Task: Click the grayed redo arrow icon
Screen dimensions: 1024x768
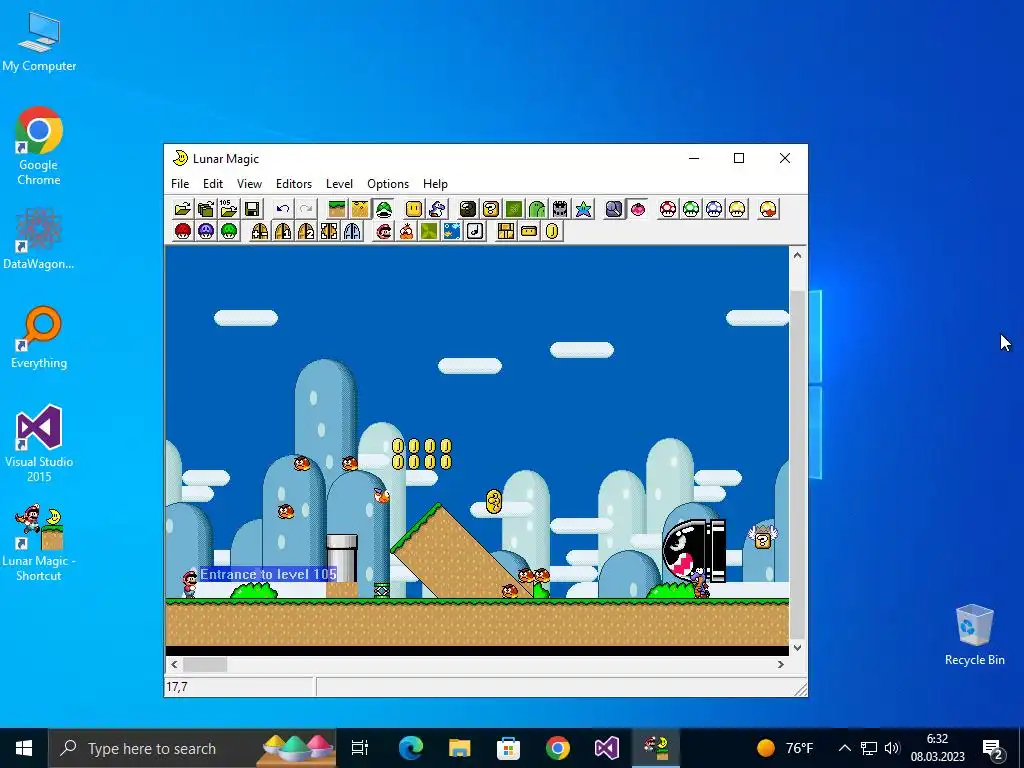Action: 306,209
